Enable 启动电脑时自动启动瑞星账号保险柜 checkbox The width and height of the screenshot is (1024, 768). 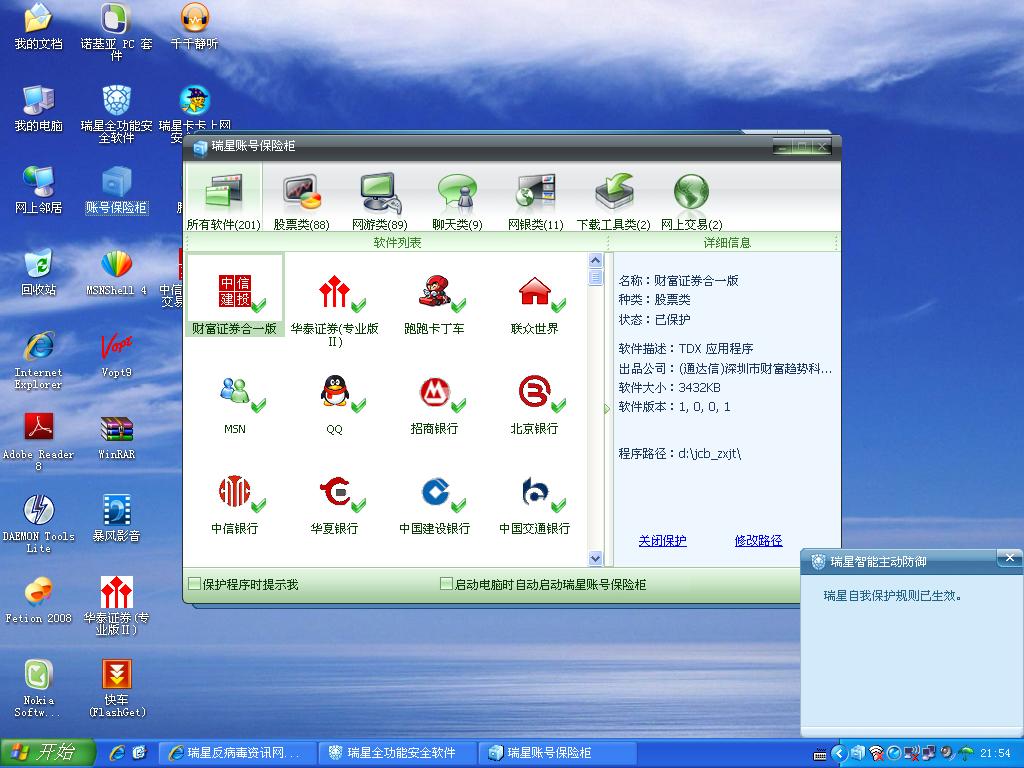click(x=446, y=583)
